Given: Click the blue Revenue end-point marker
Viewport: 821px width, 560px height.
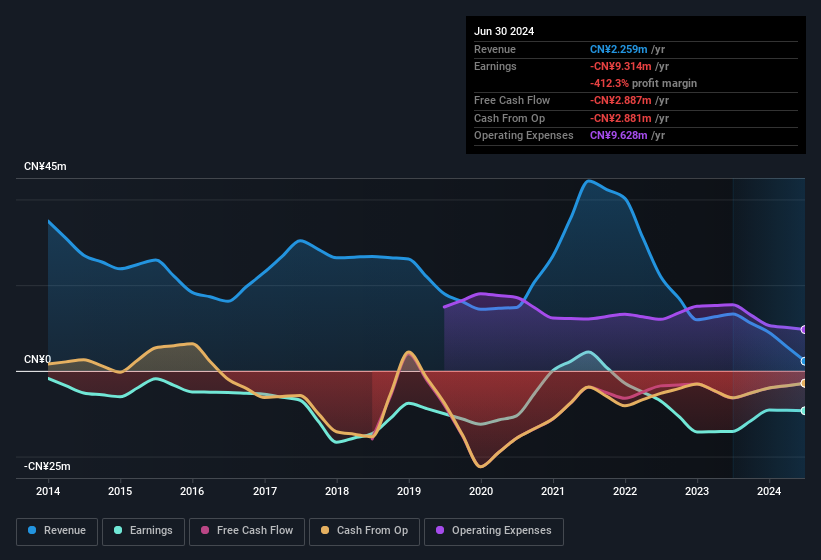Looking at the screenshot, I should click(804, 361).
